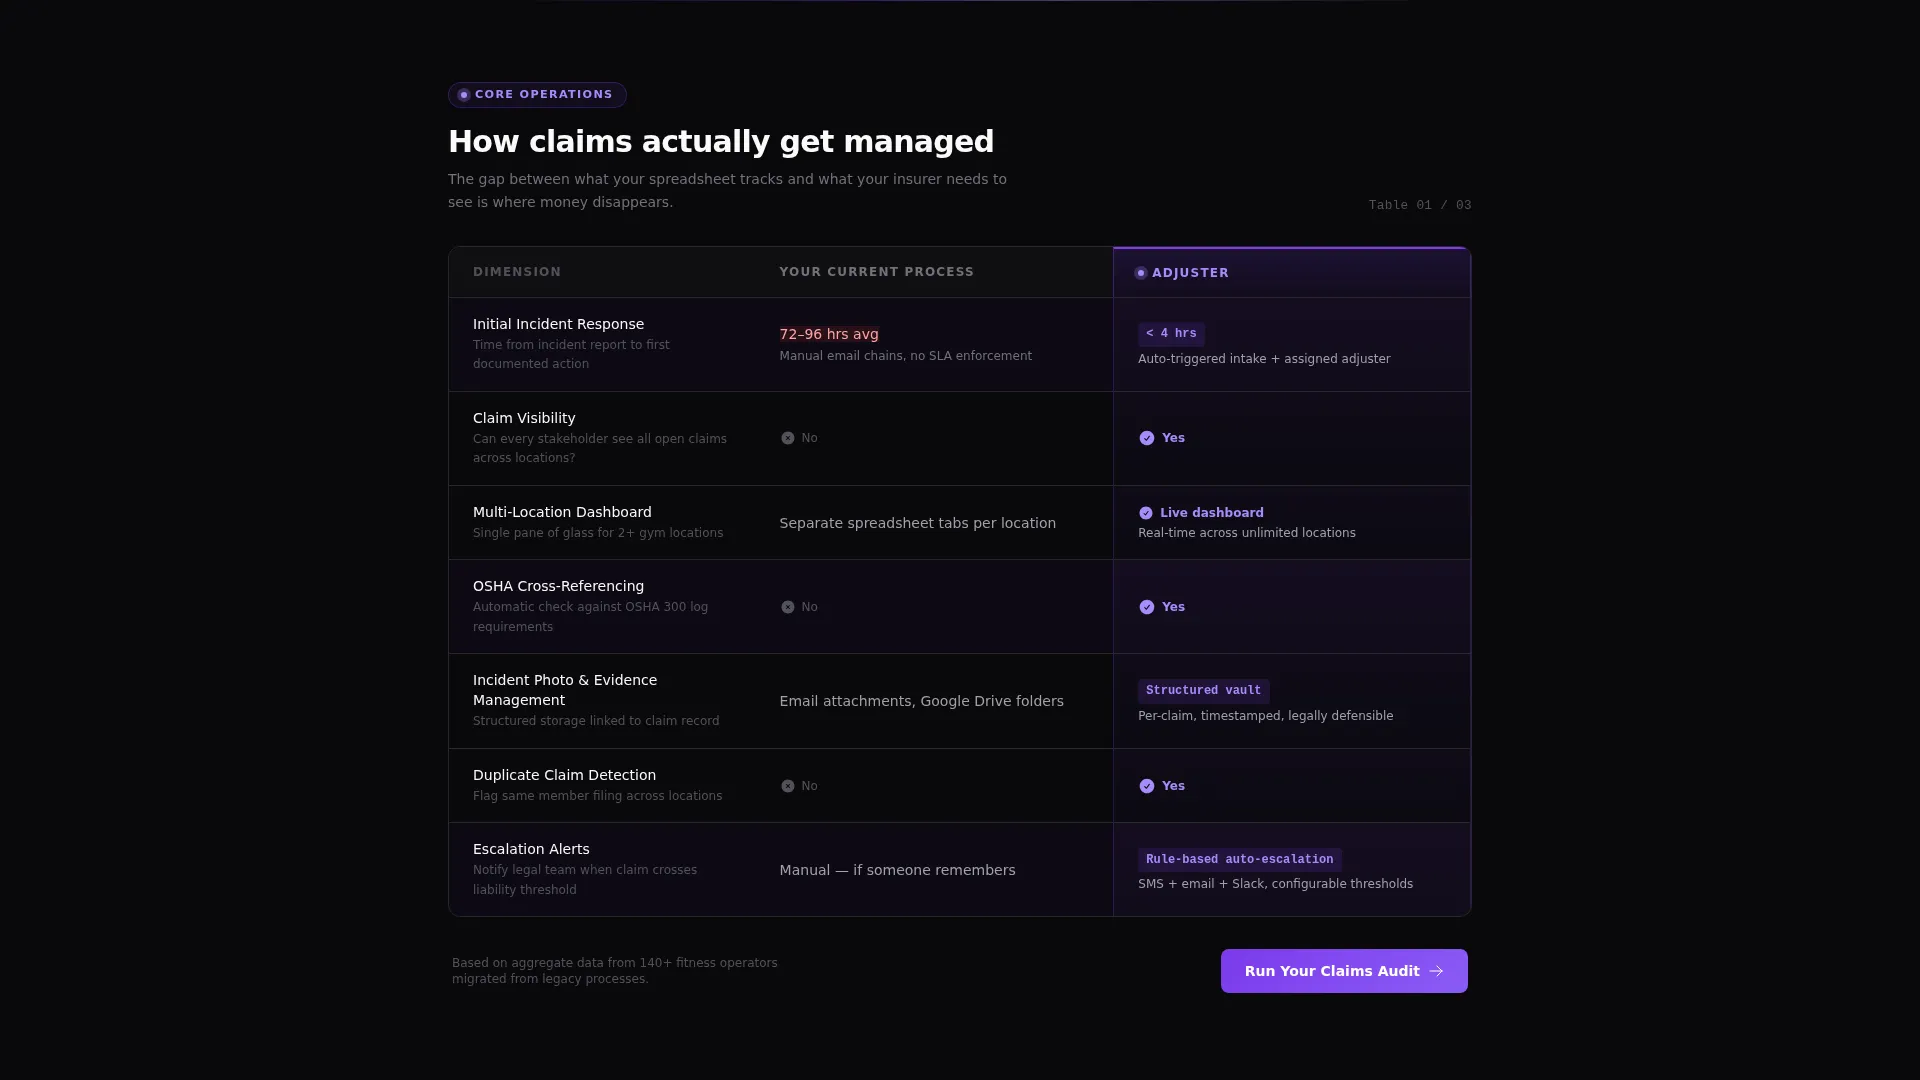The height and width of the screenshot is (1080, 1920).
Task: Click the Live dashboard checkmark icon
Action: [x=1146, y=513]
